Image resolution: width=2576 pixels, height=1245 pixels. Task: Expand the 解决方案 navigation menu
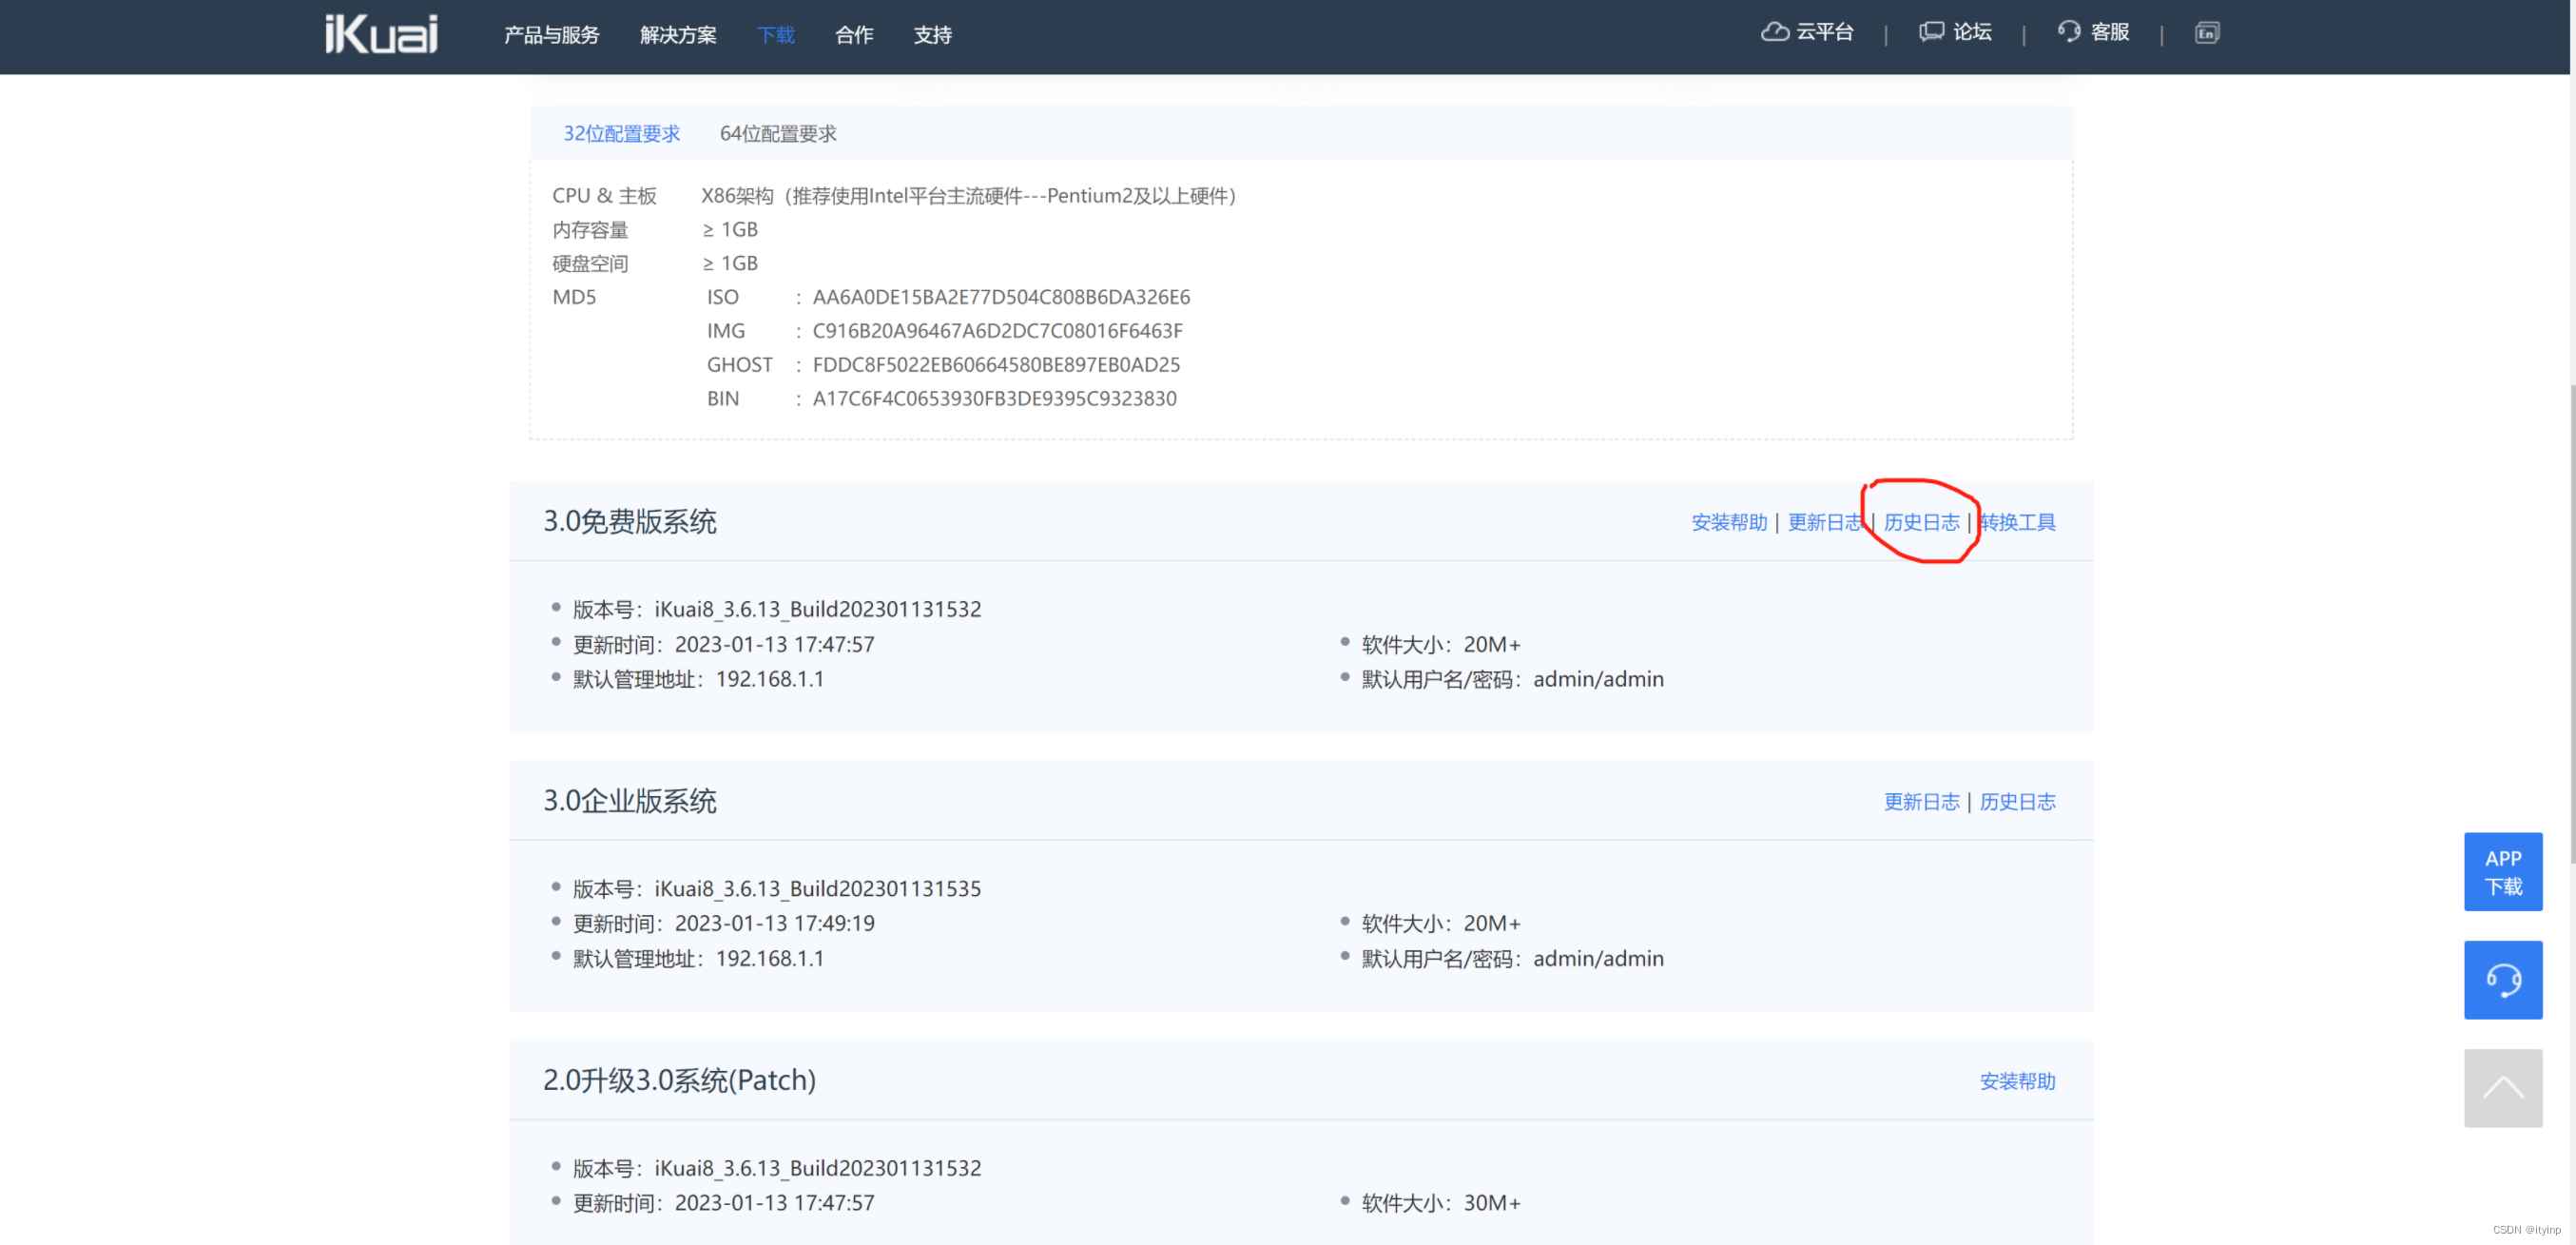click(x=678, y=35)
